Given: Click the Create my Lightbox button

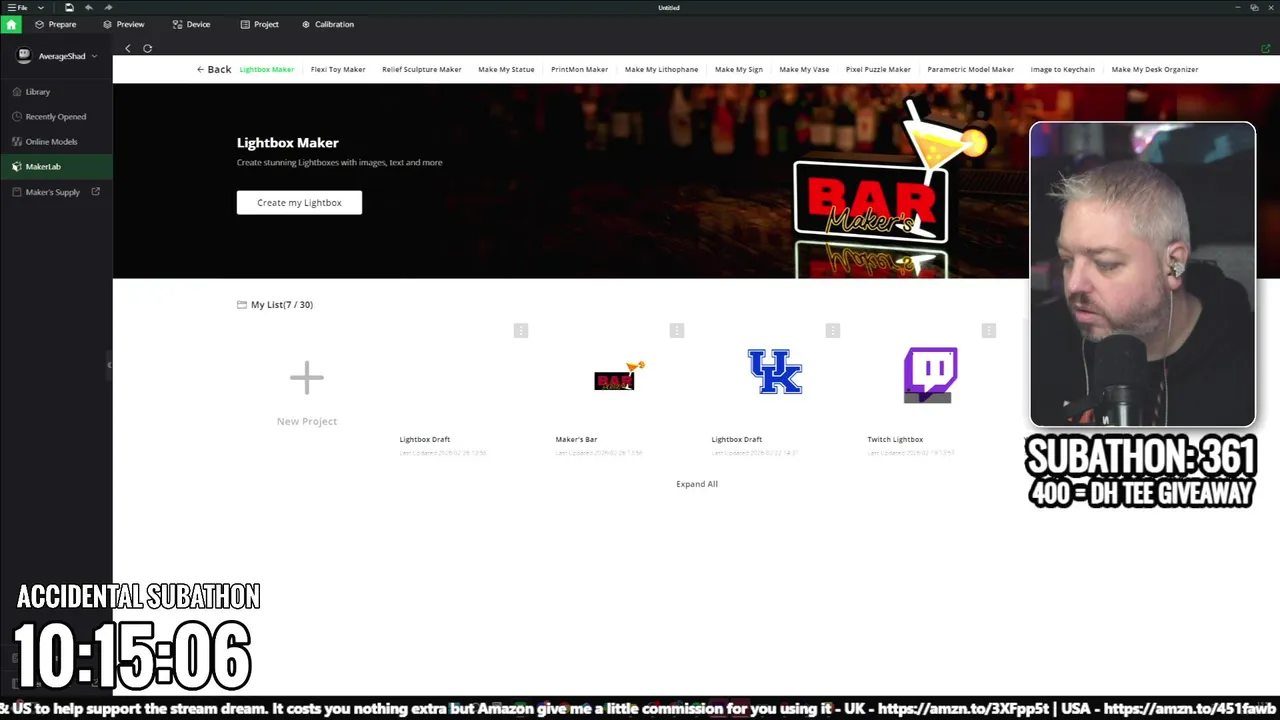Looking at the screenshot, I should pyautogui.click(x=299, y=202).
